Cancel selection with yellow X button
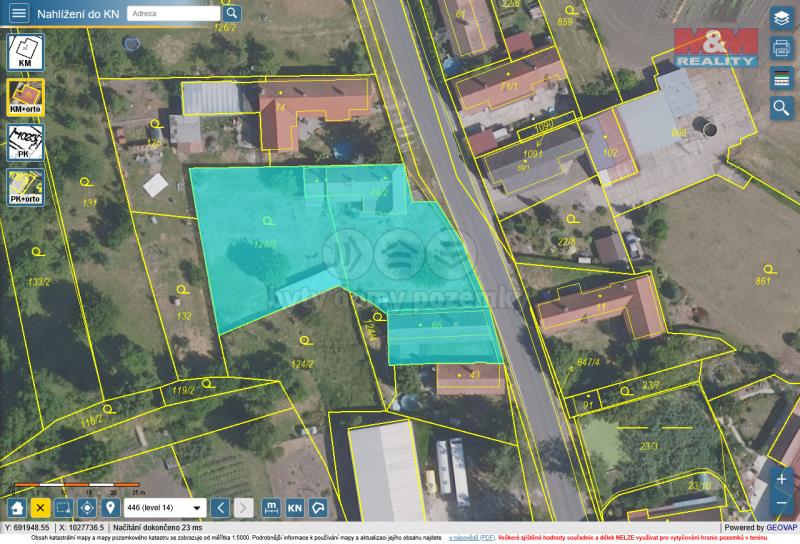The image size is (800, 544). click(40, 507)
